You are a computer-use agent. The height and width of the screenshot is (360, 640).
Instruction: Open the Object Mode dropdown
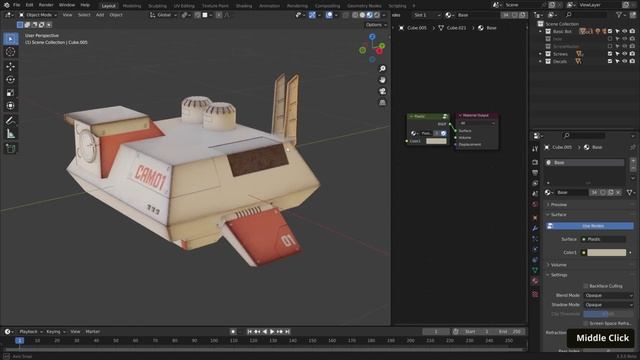[38, 15]
